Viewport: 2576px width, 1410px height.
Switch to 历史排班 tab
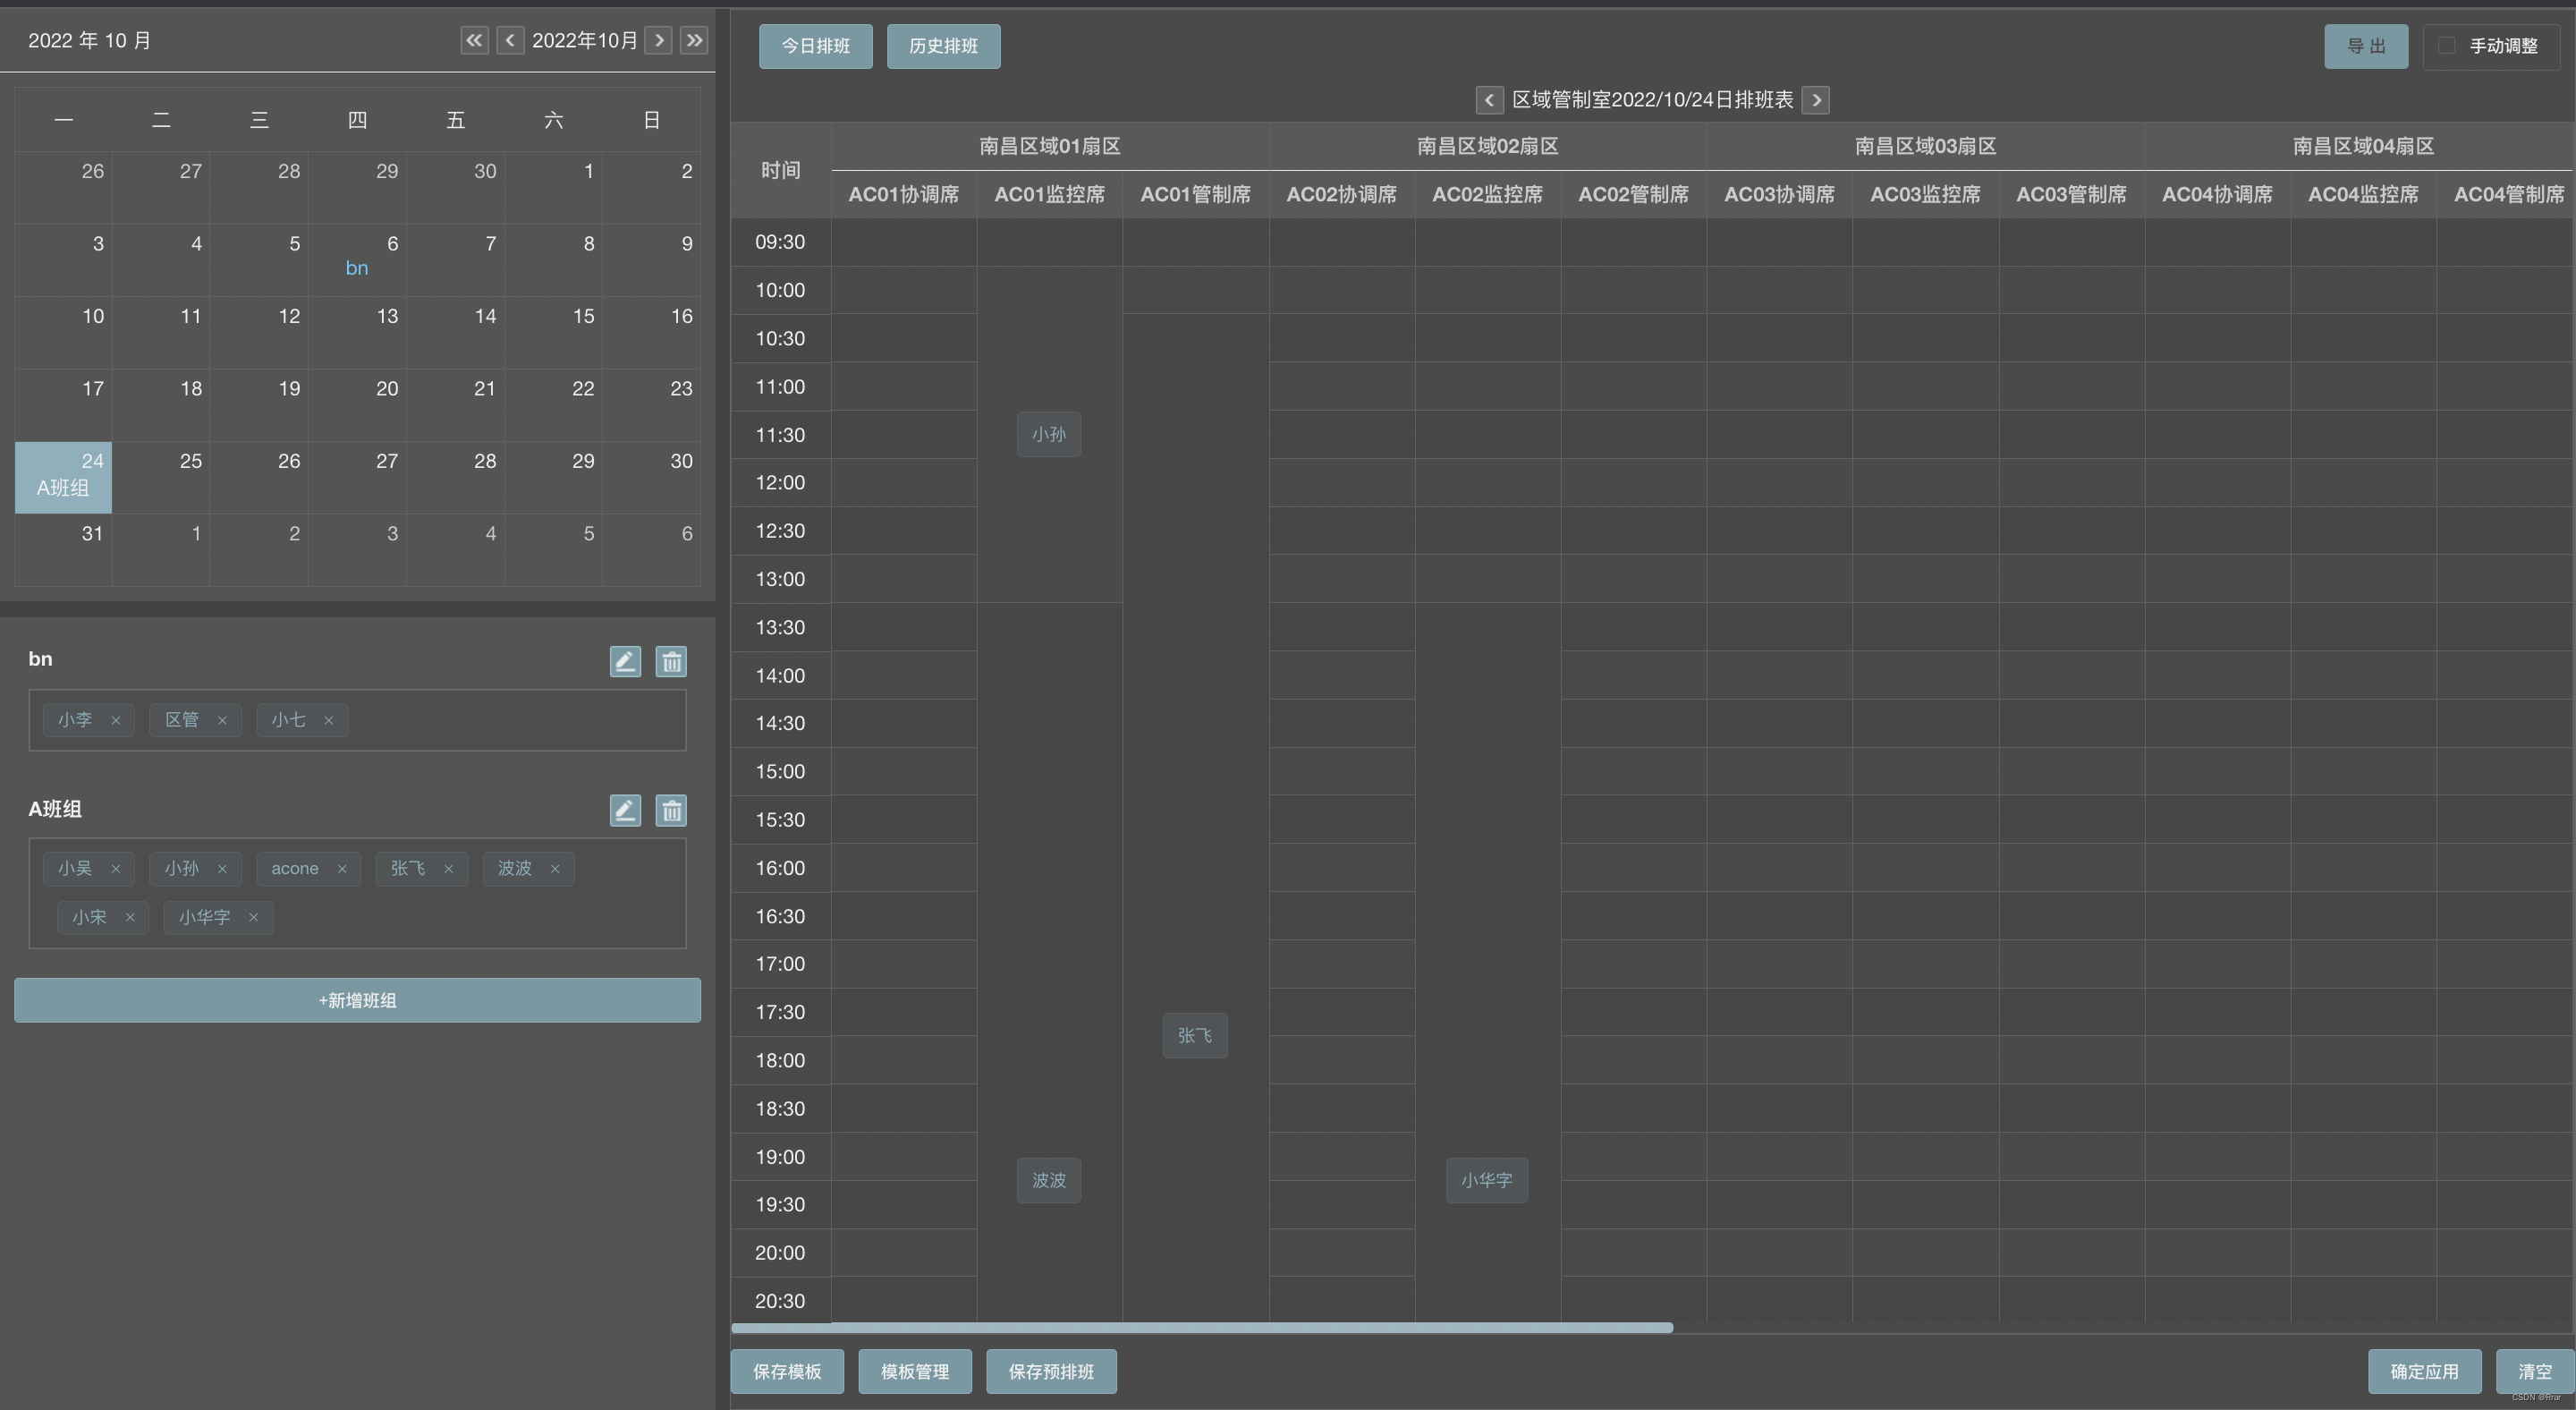pyautogui.click(x=943, y=46)
